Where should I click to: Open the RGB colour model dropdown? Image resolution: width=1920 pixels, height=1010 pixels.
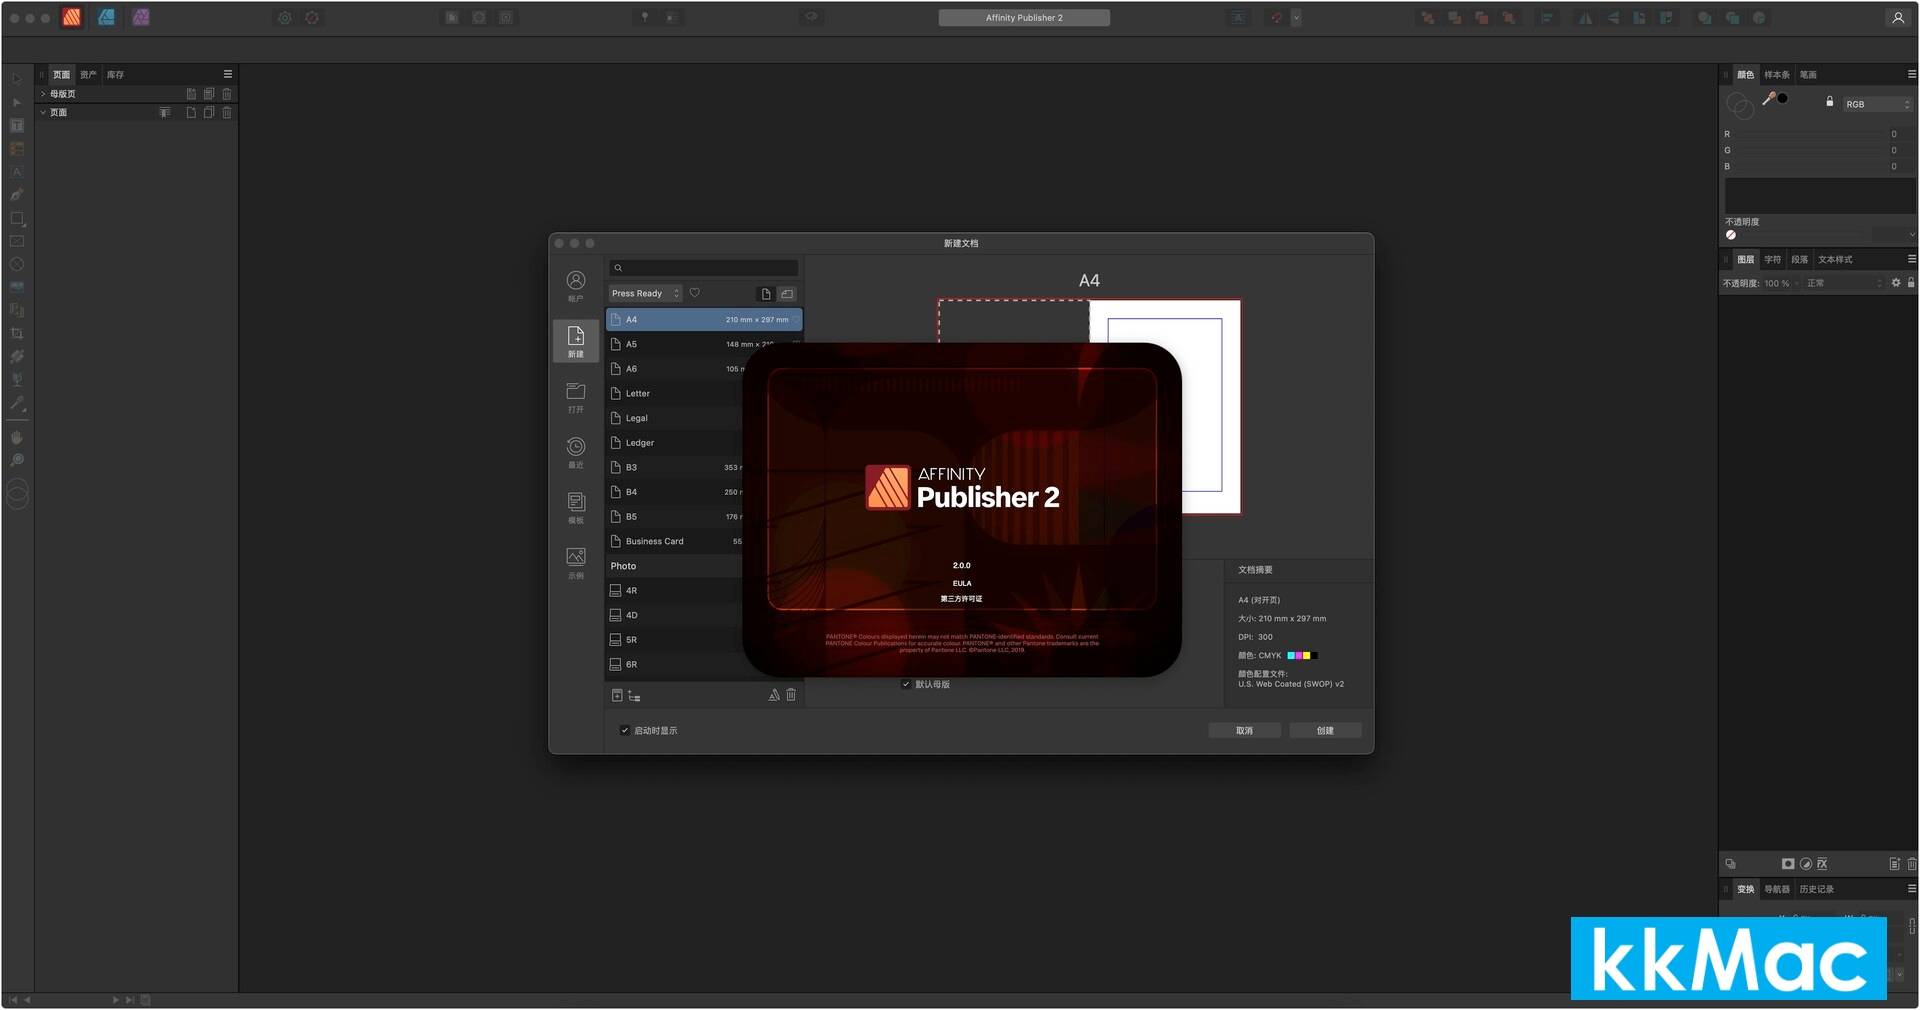[1877, 104]
